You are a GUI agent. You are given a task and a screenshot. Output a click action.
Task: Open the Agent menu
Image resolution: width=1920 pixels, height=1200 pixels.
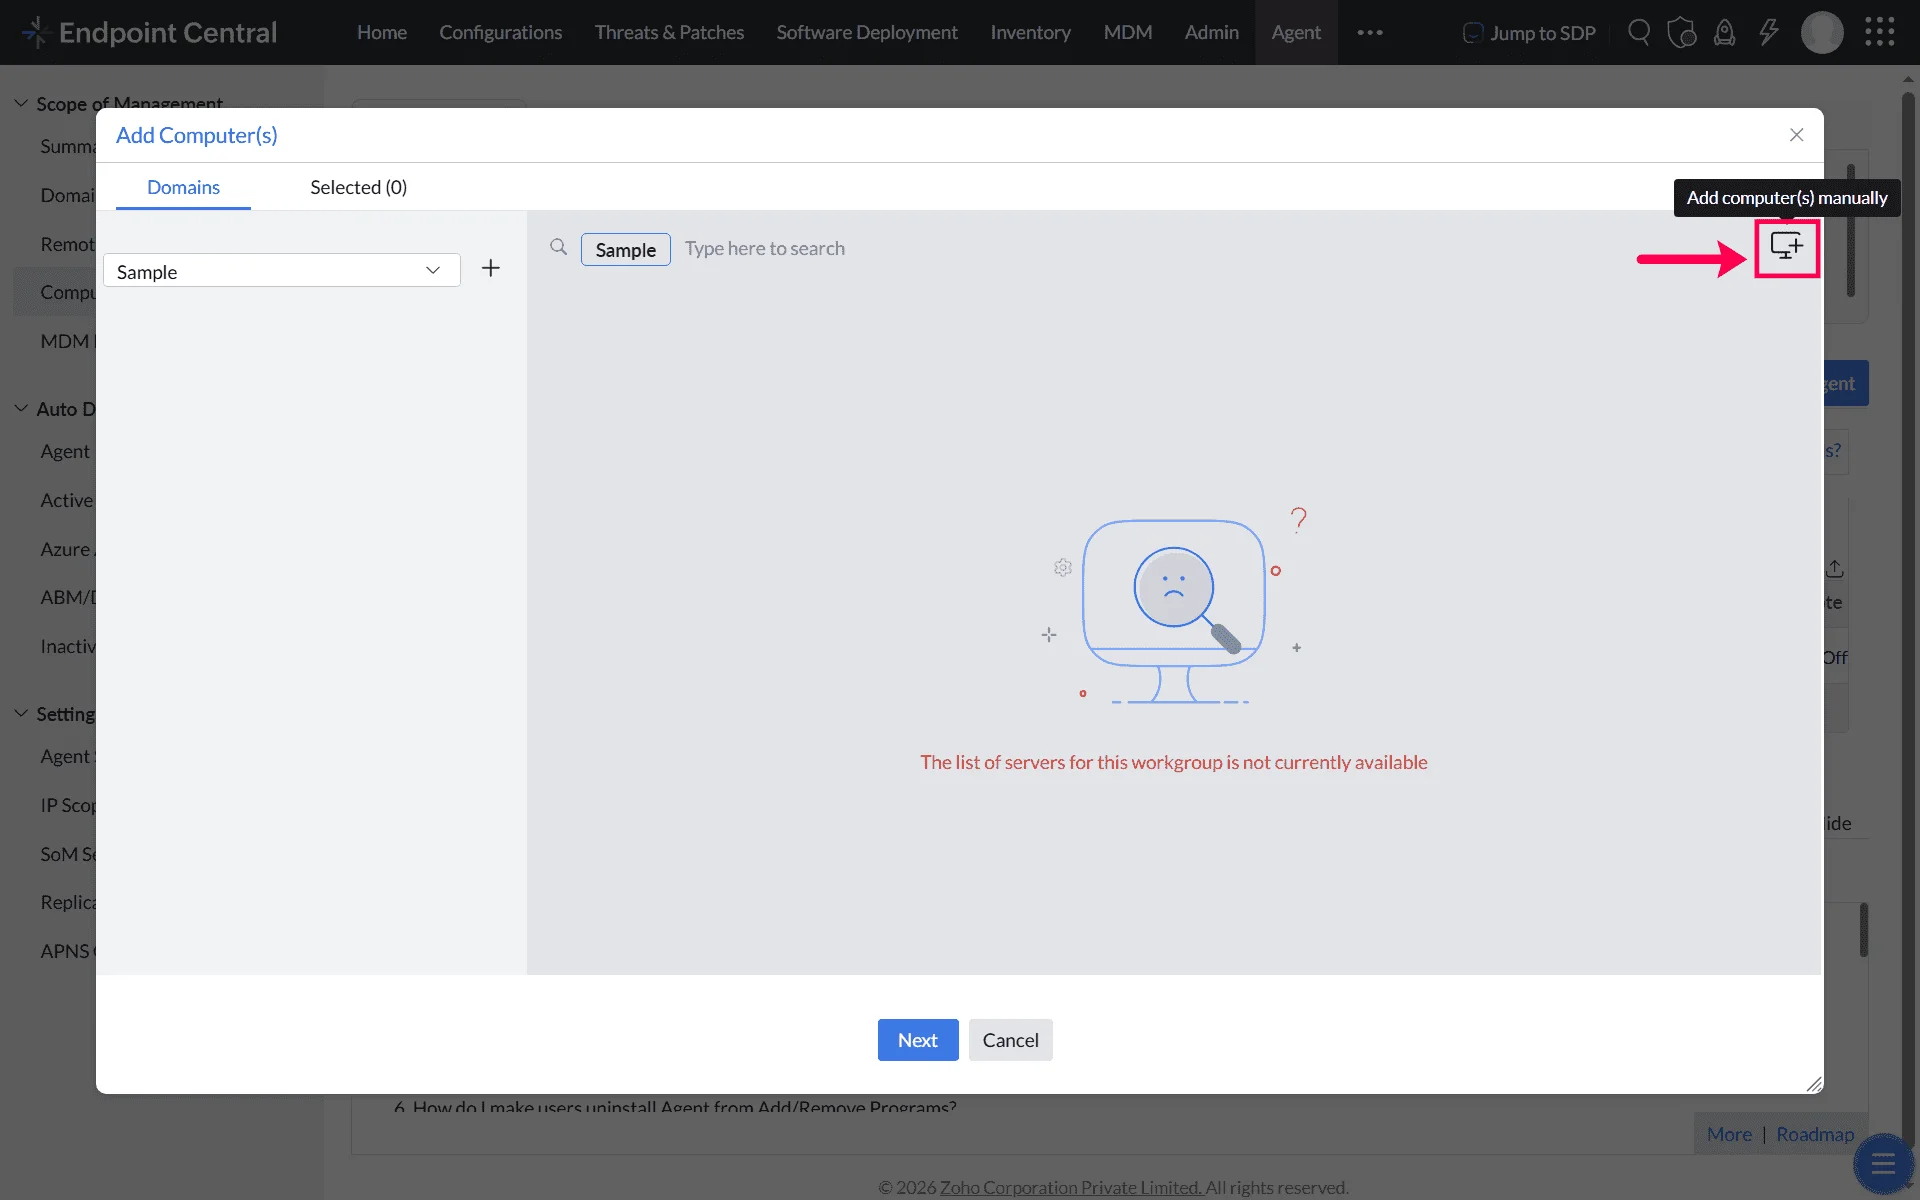click(x=1296, y=32)
